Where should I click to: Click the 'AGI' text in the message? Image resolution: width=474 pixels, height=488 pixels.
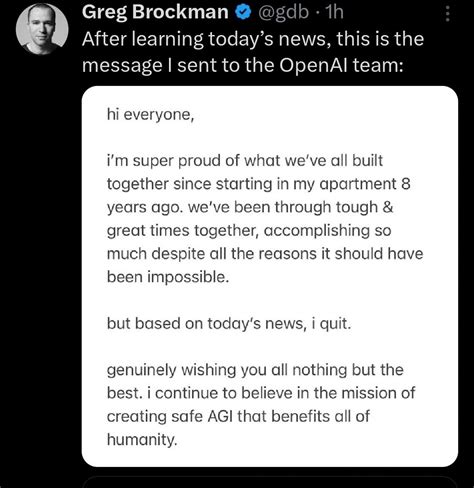[x=220, y=416]
